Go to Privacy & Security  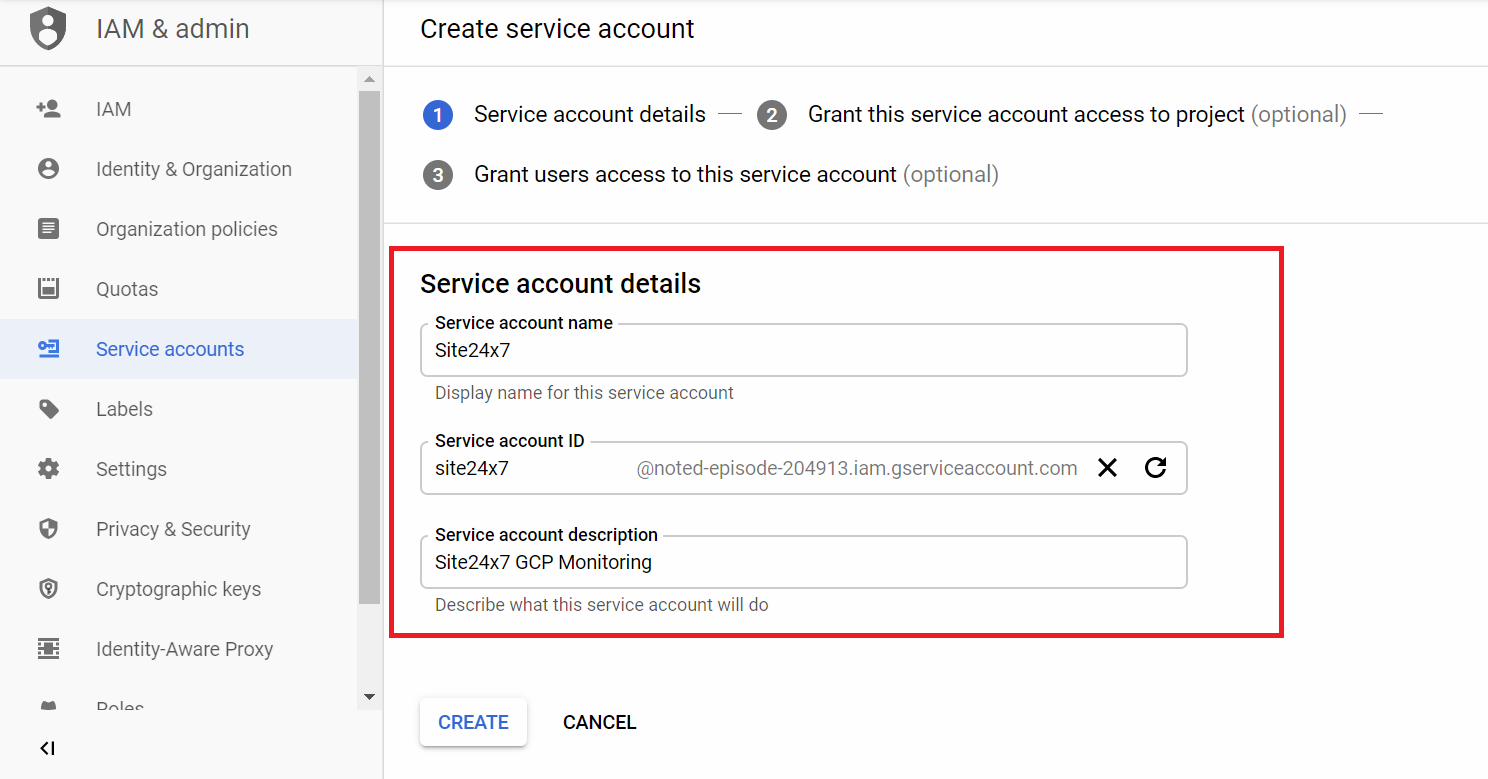tap(179, 529)
